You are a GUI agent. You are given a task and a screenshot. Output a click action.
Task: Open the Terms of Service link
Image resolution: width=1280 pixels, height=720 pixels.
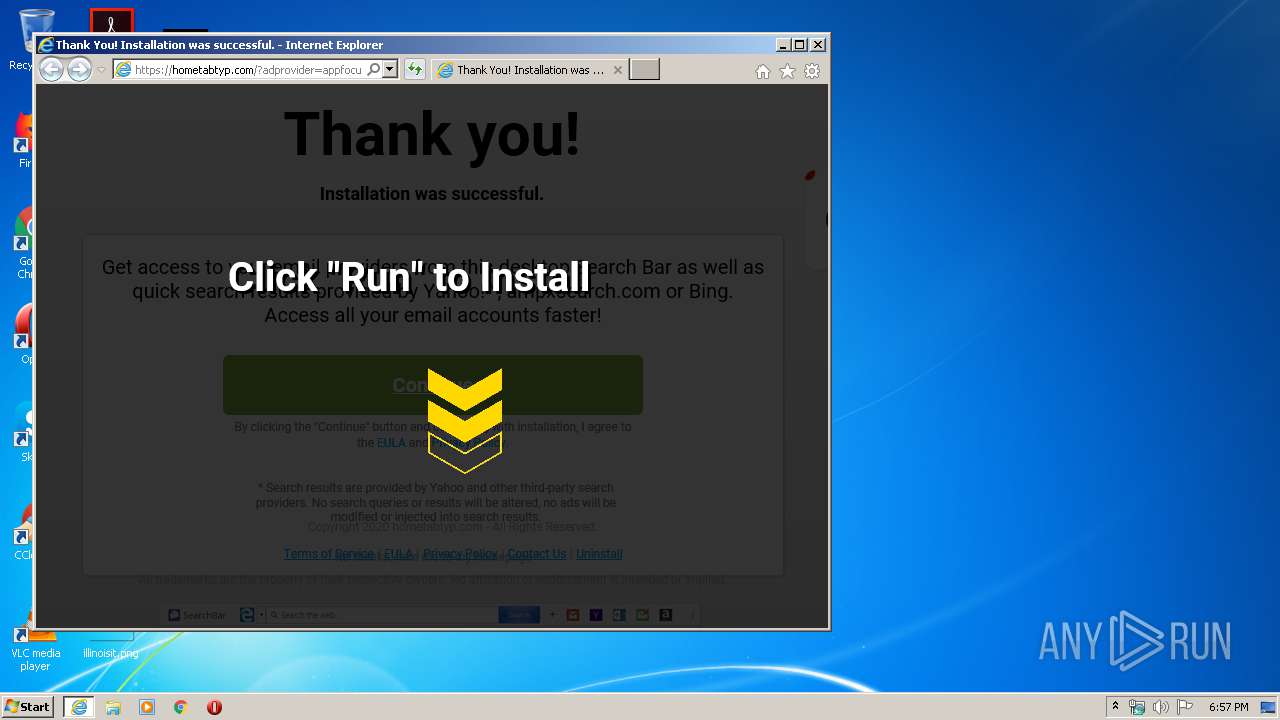(329, 554)
